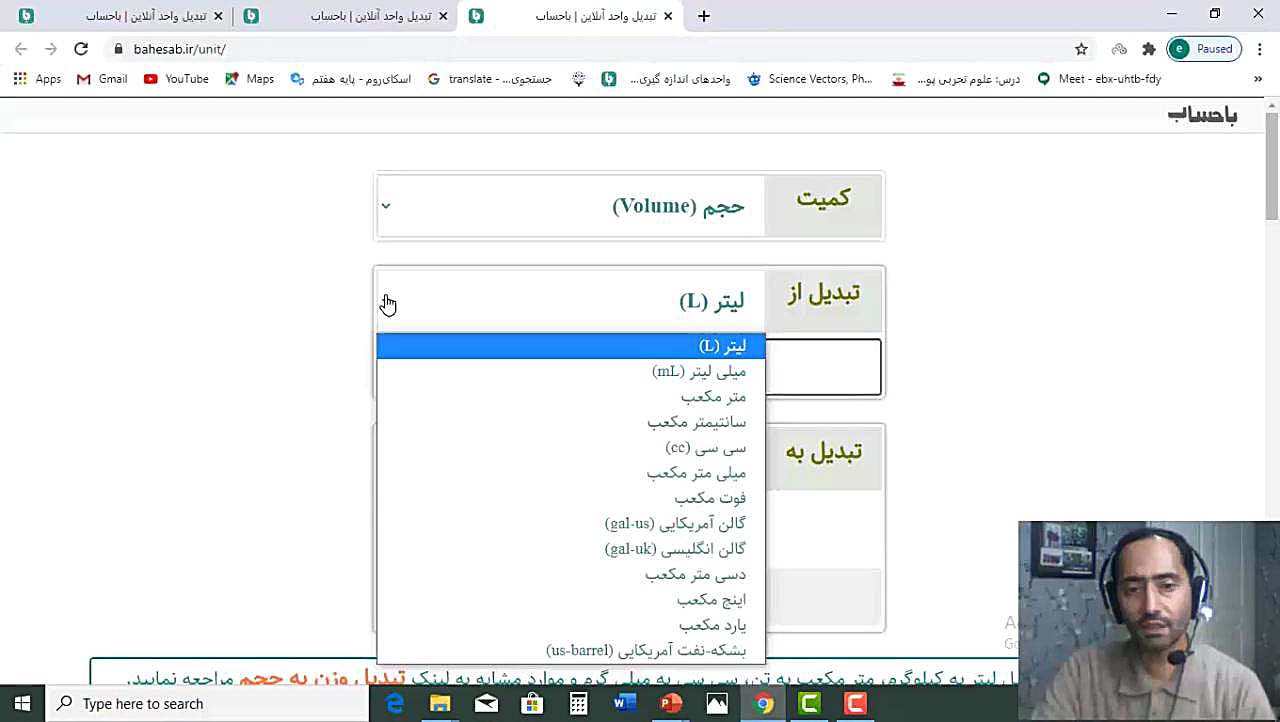Open the Mail app from the taskbar
1280x722 pixels.
487,704
